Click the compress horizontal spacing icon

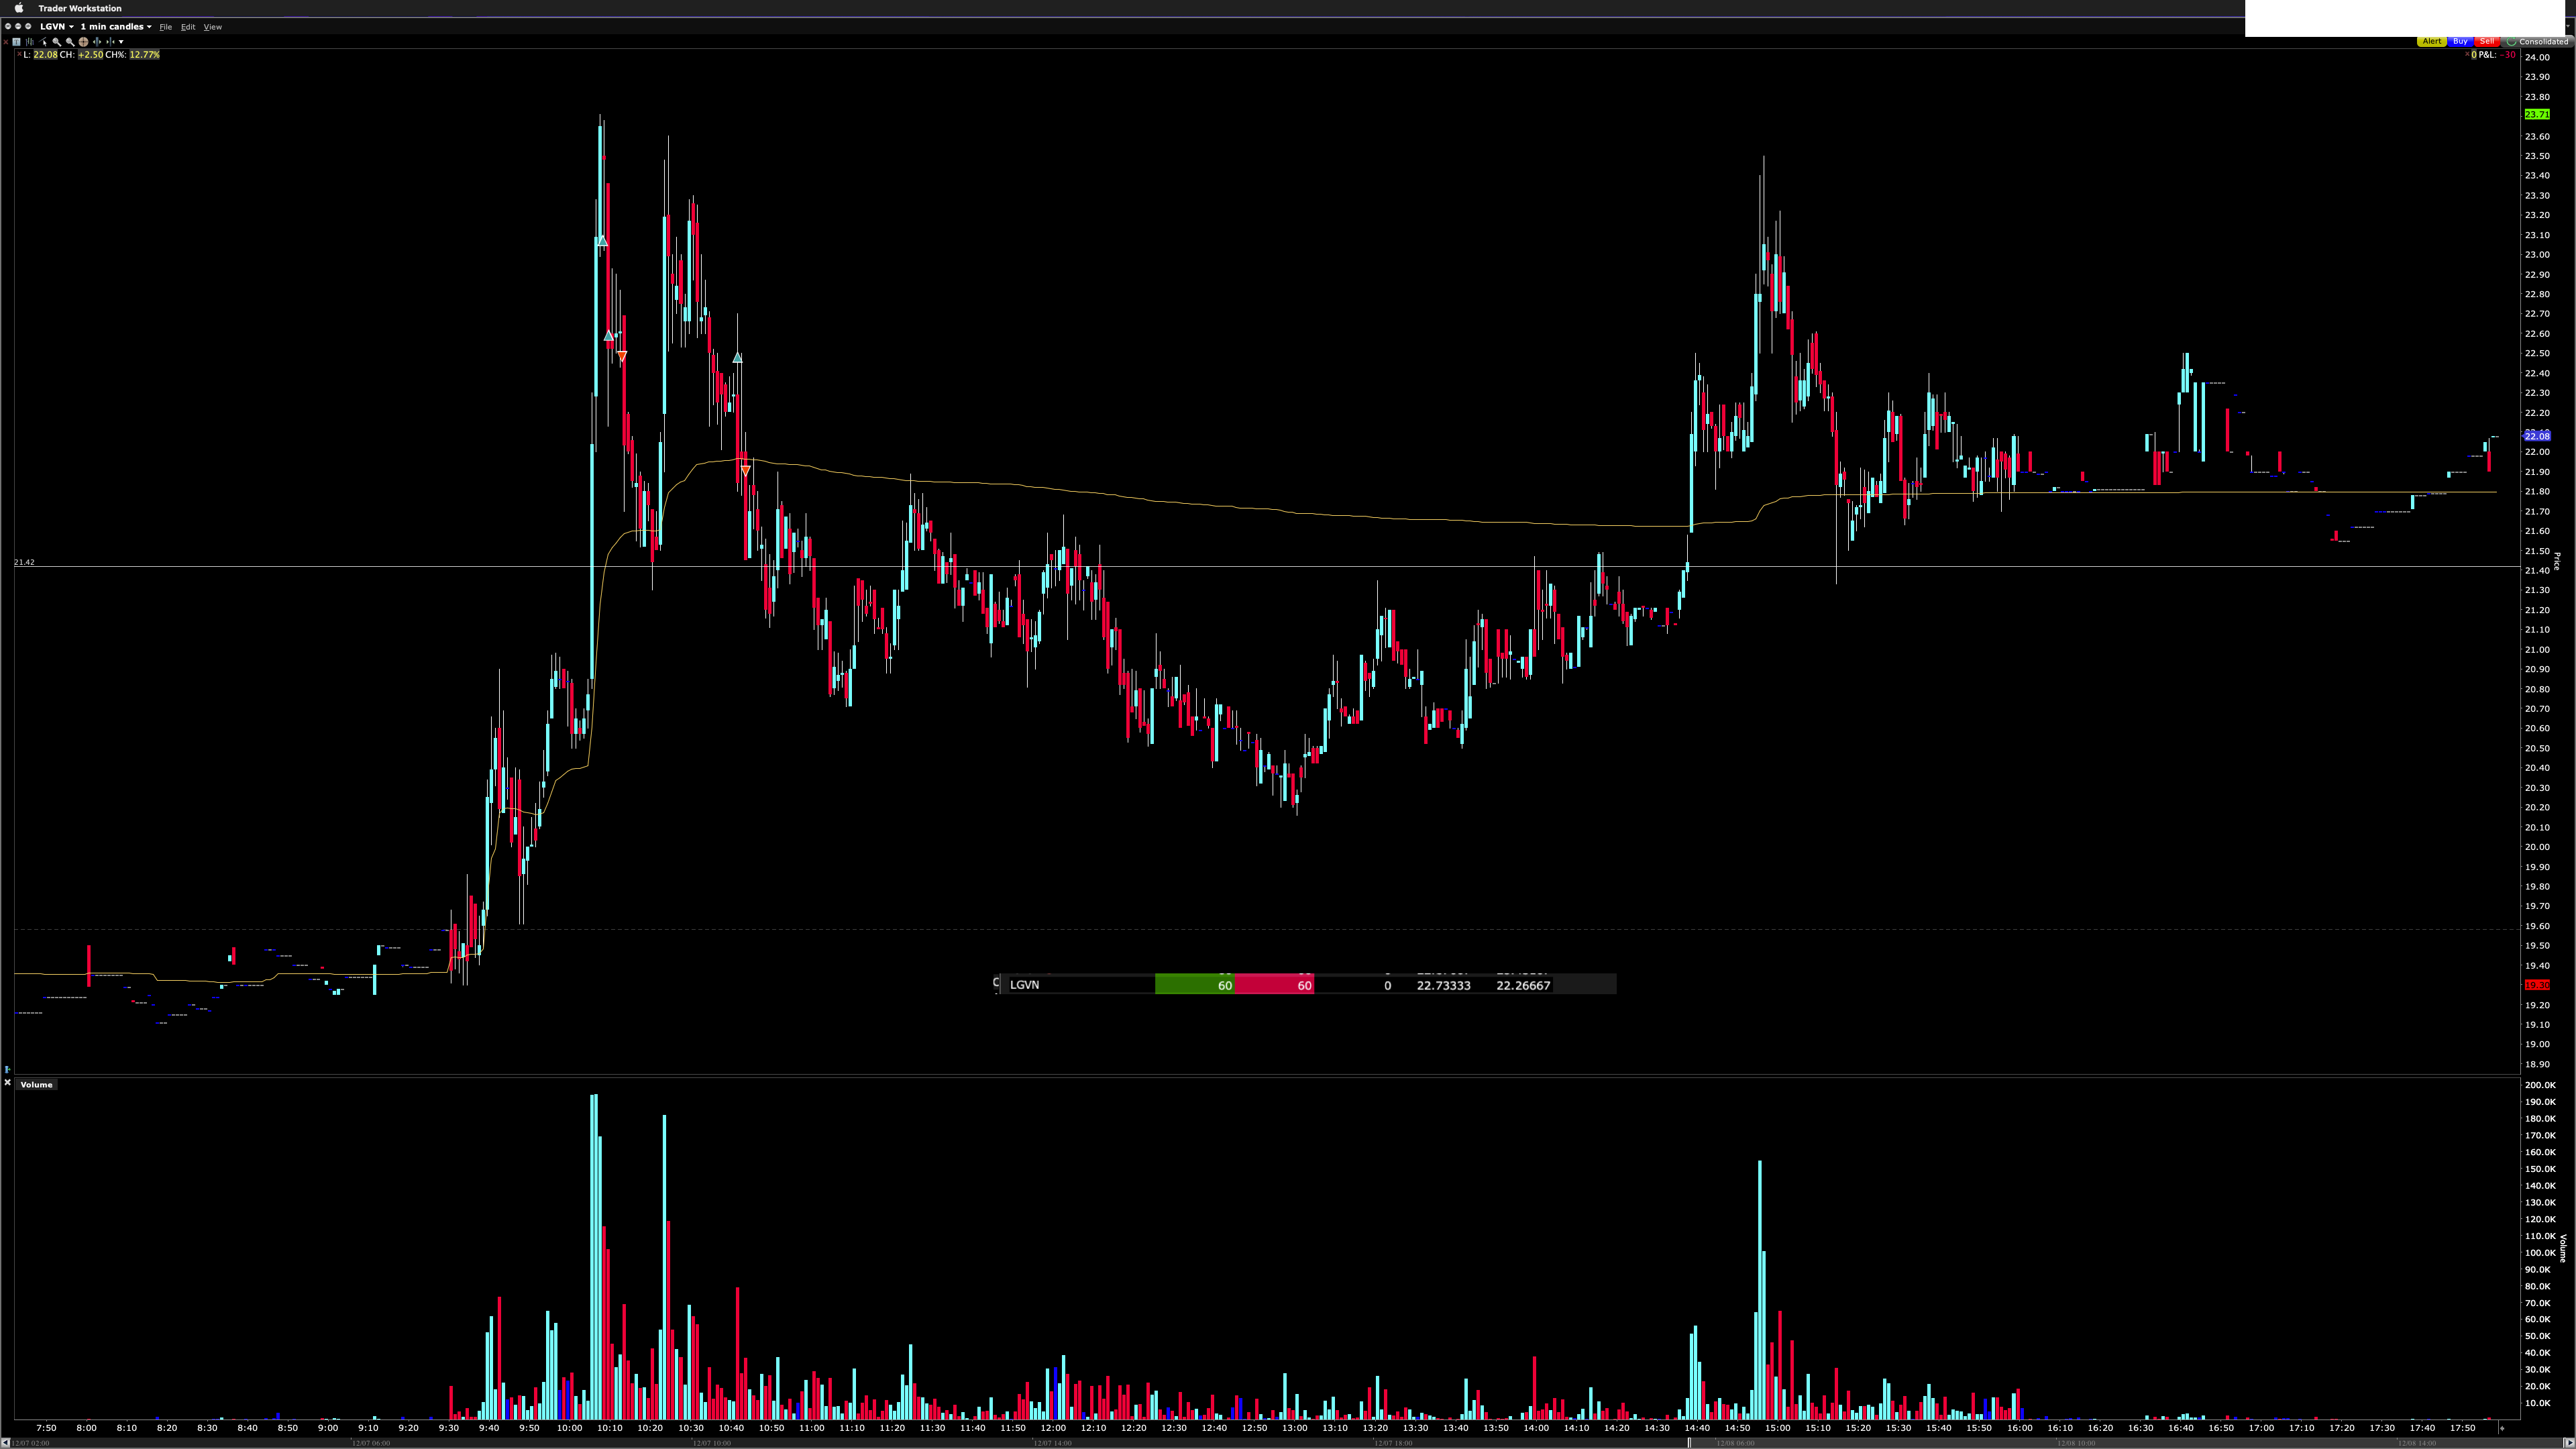click(111, 42)
